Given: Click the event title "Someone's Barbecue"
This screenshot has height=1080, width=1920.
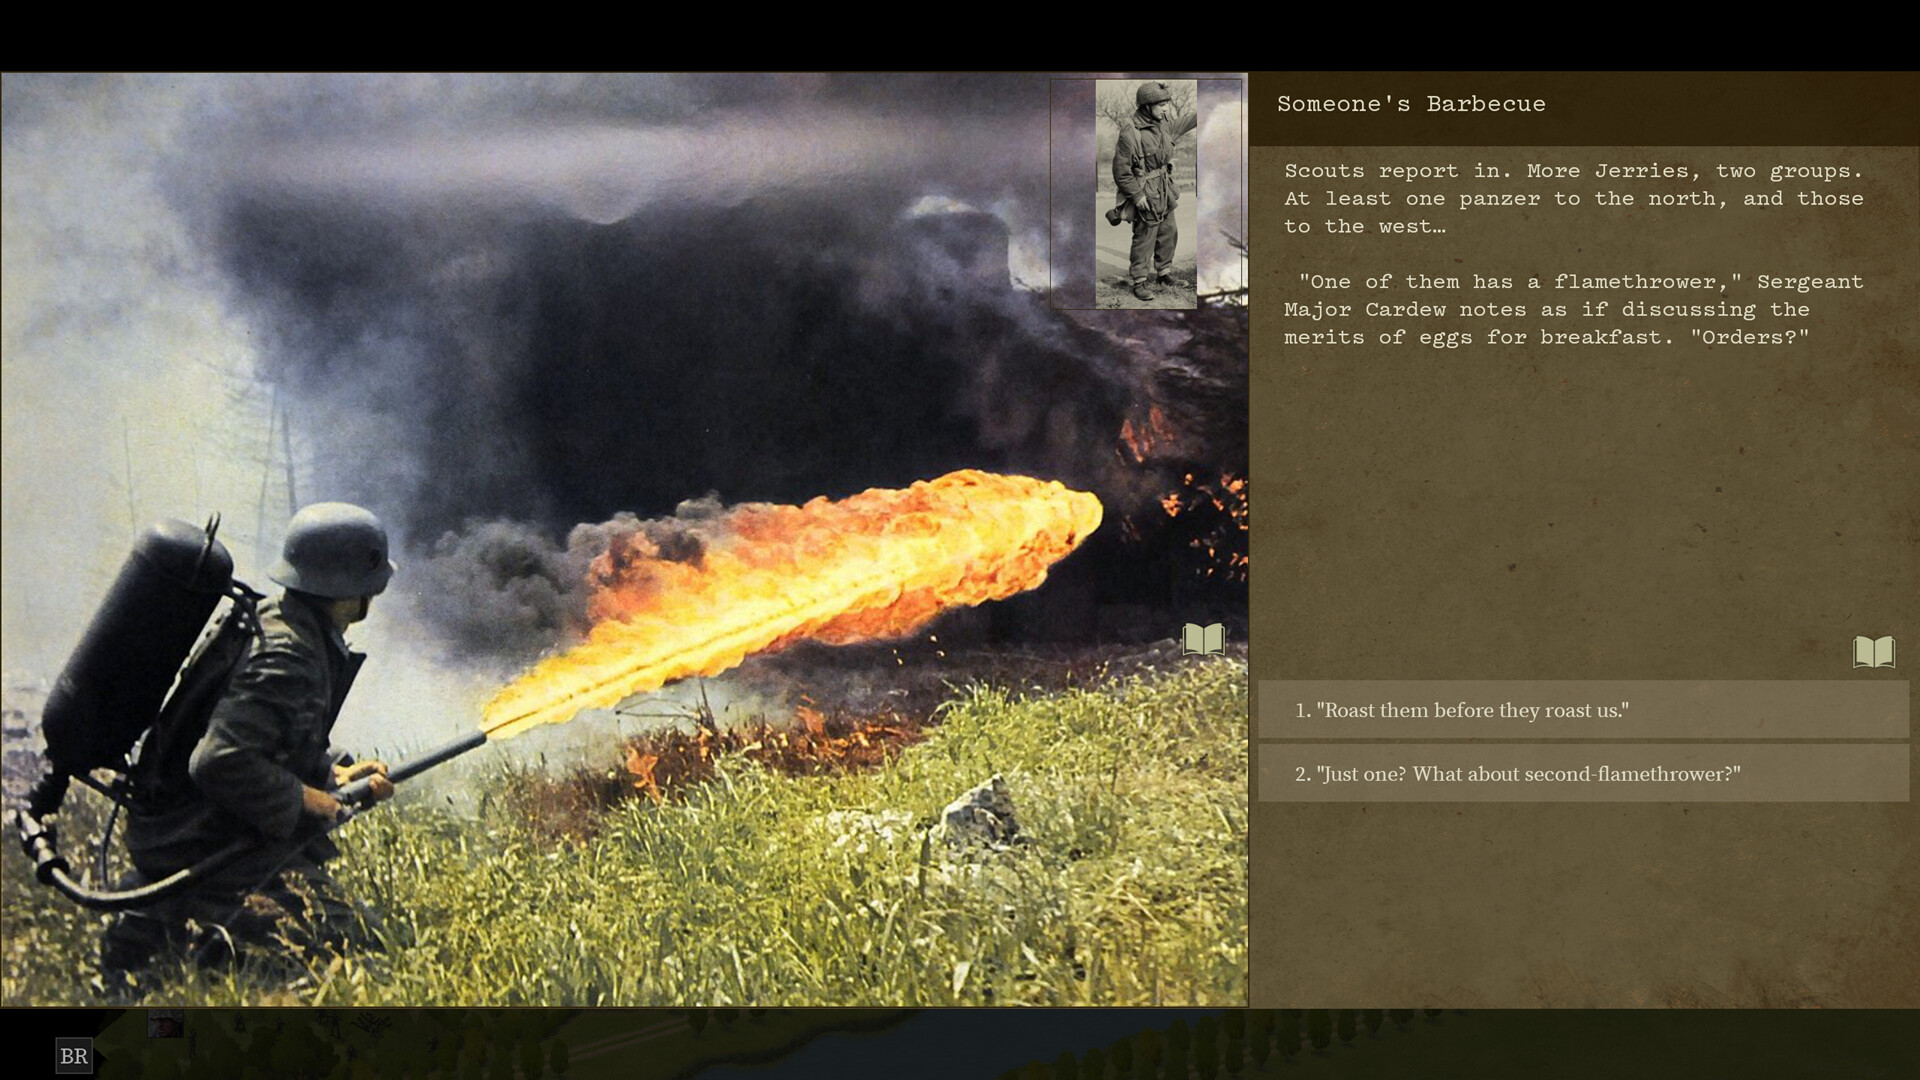Looking at the screenshot, I should pos(1410,103).
